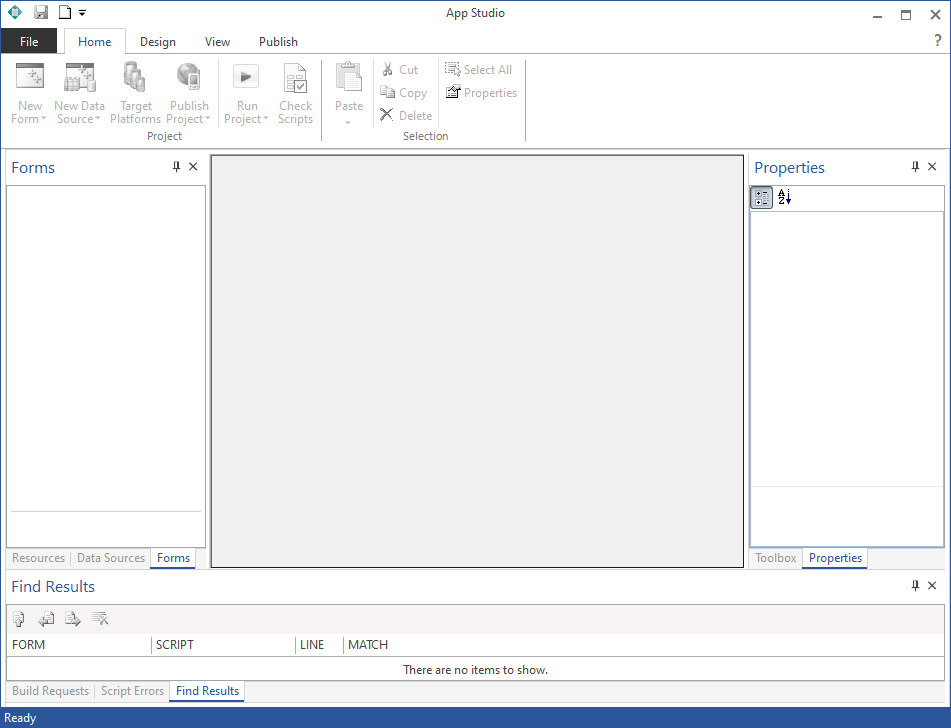
Task: Switch to the Data Sources panel tab
Action: coord(111,558)
